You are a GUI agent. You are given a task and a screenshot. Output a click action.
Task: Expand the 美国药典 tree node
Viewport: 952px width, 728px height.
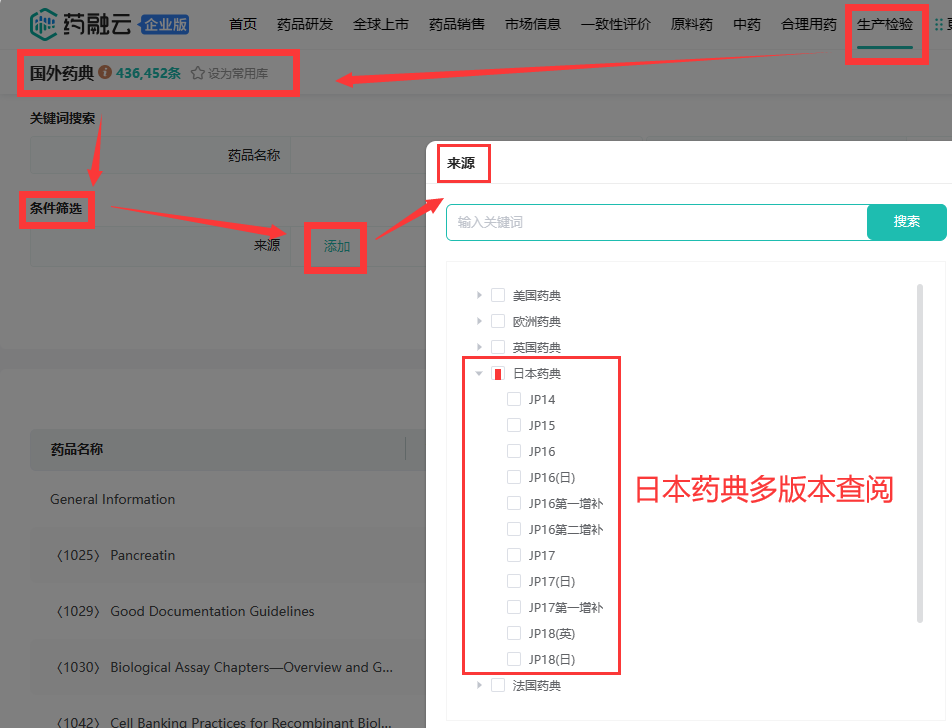click(479, 295)
